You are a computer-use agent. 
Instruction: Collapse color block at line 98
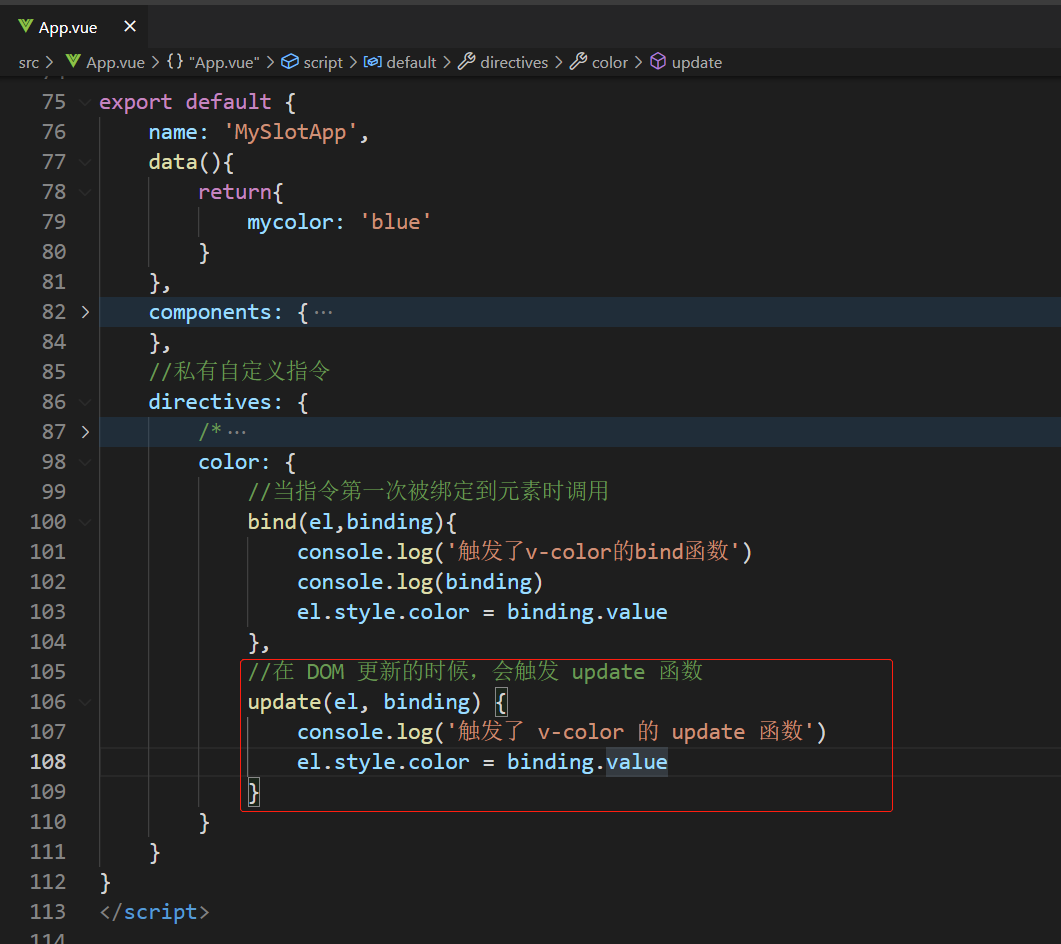85,462
